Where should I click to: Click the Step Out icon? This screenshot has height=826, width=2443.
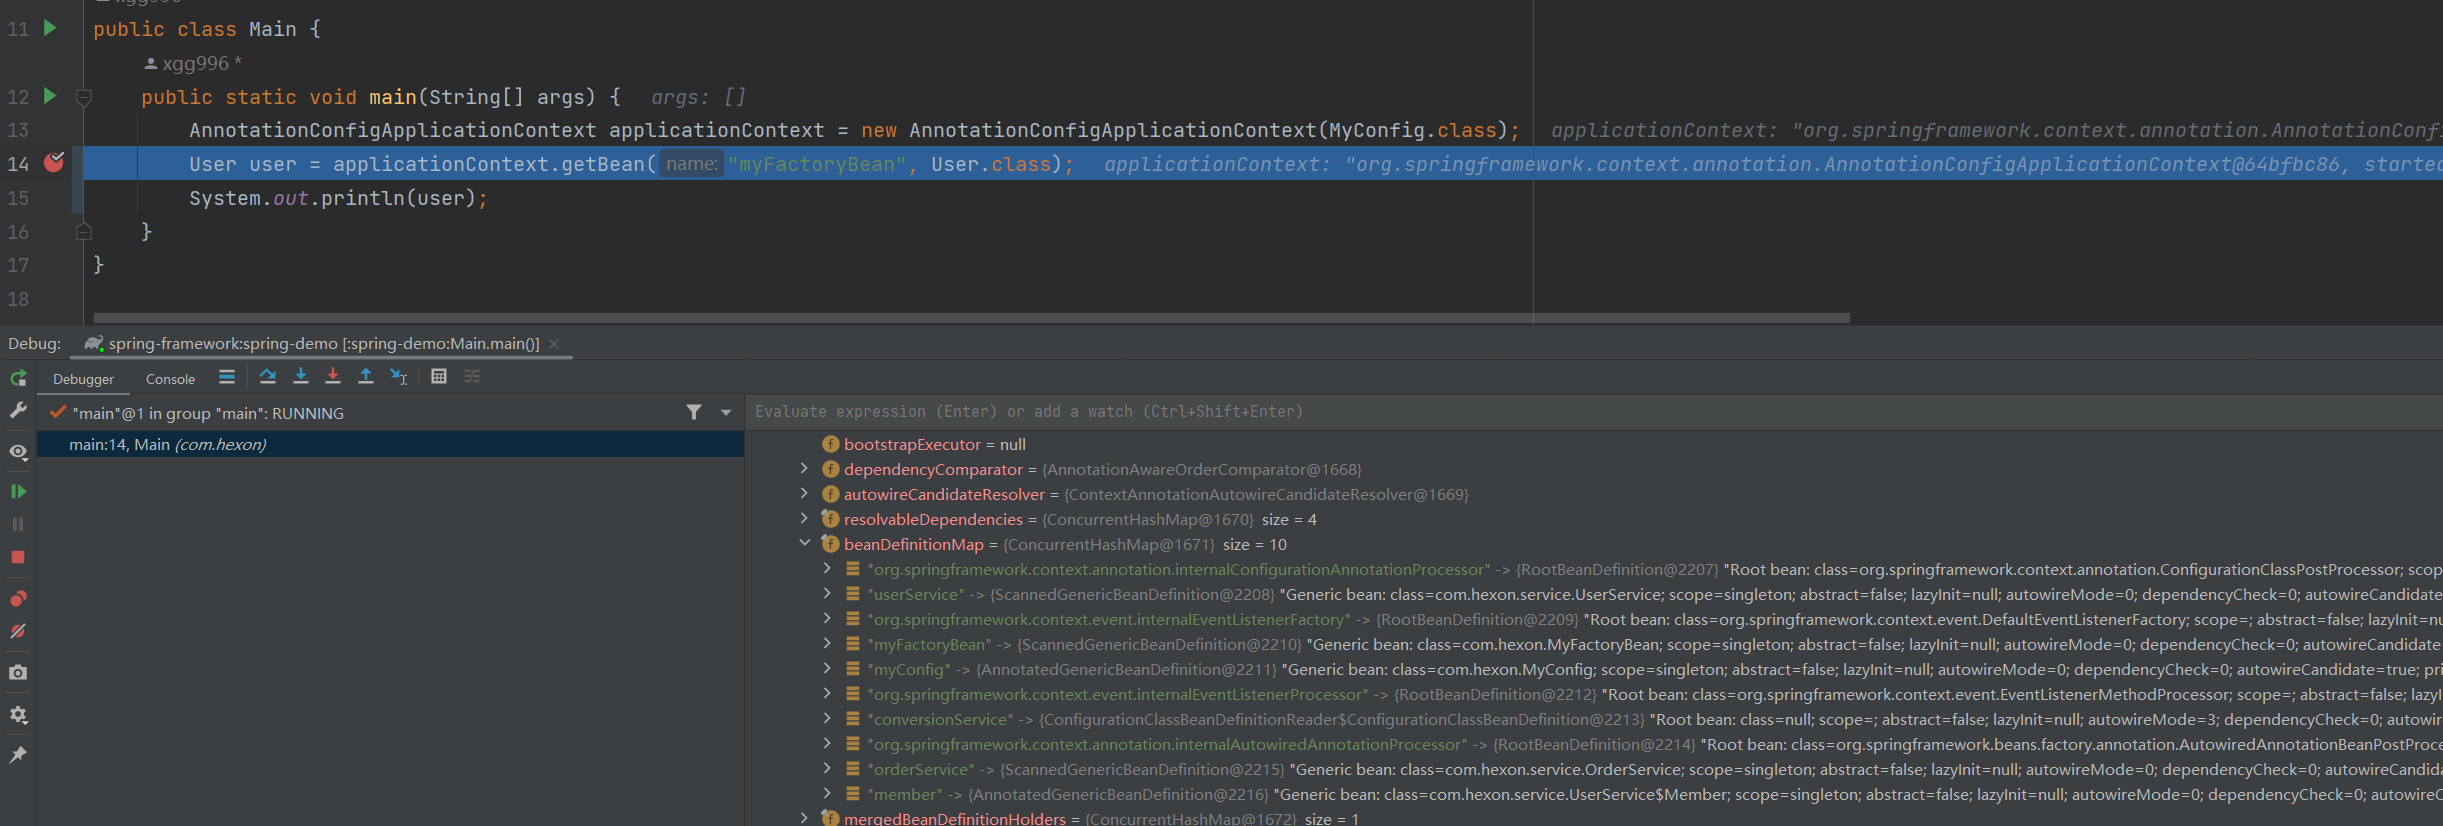366,377
